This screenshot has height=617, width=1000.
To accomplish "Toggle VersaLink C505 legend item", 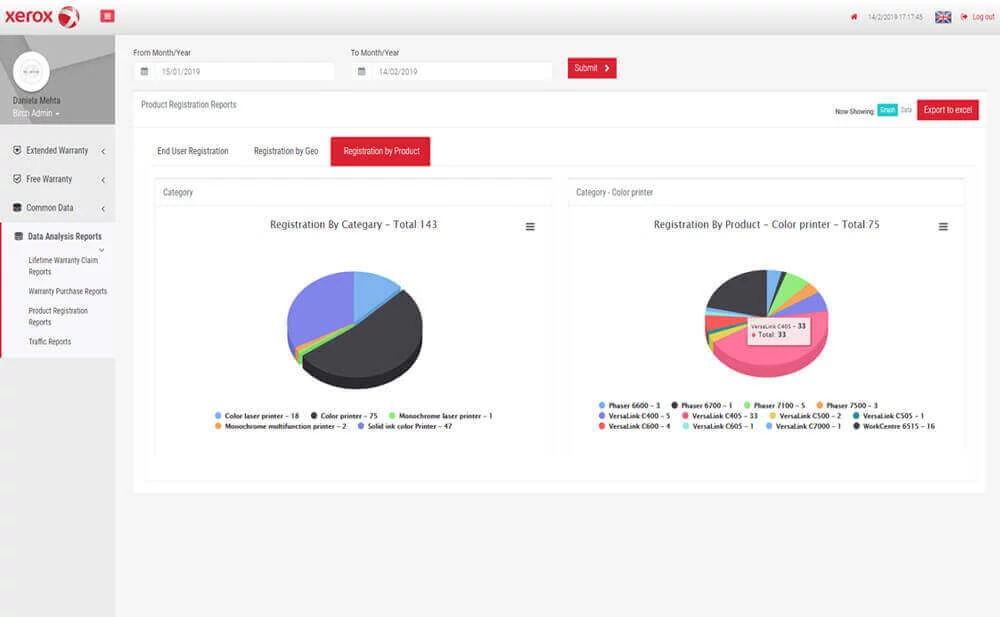I will click(888, 416).
